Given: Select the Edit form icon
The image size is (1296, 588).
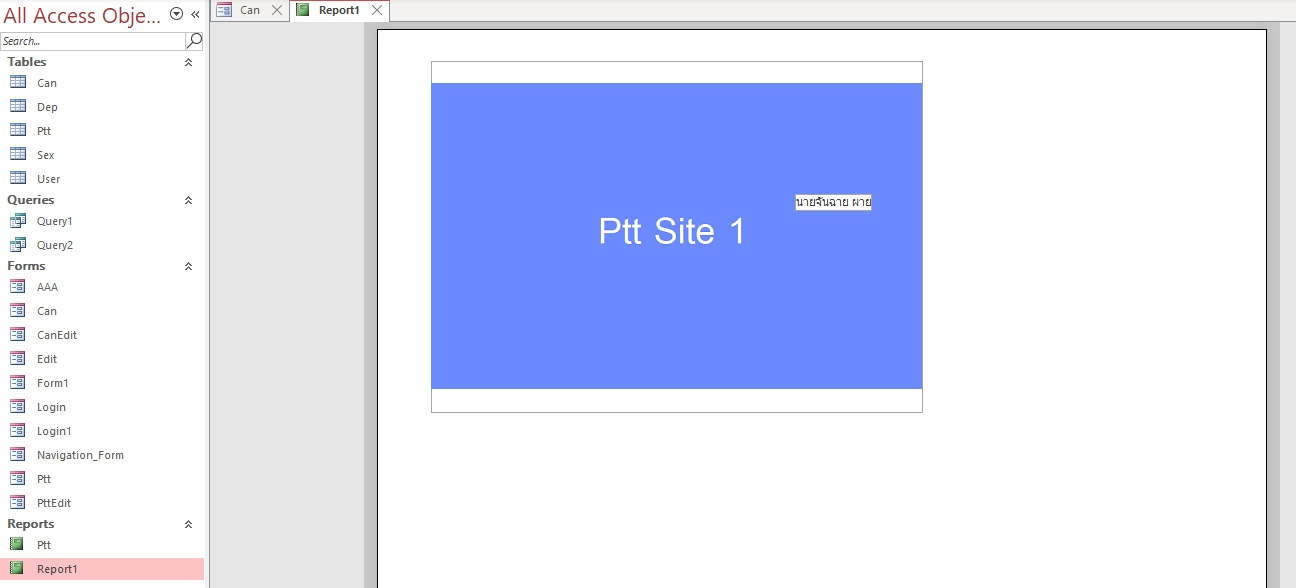Looking at the screenshot, I should 17,359.
